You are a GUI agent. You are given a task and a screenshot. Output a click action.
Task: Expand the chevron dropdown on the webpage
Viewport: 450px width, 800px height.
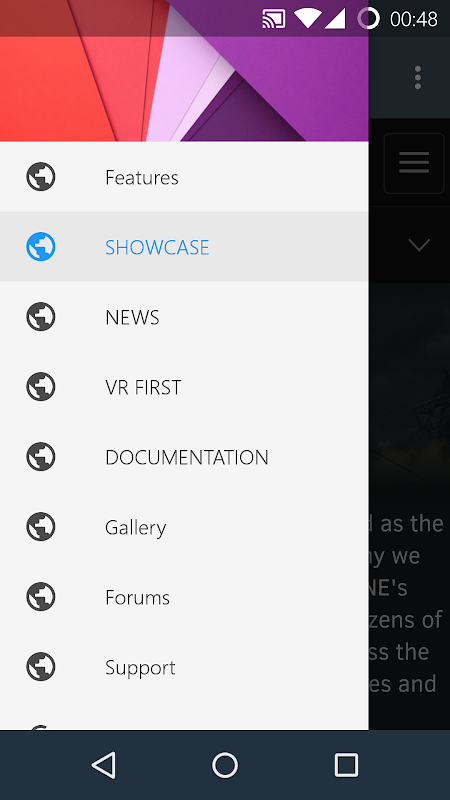(419, 245)
